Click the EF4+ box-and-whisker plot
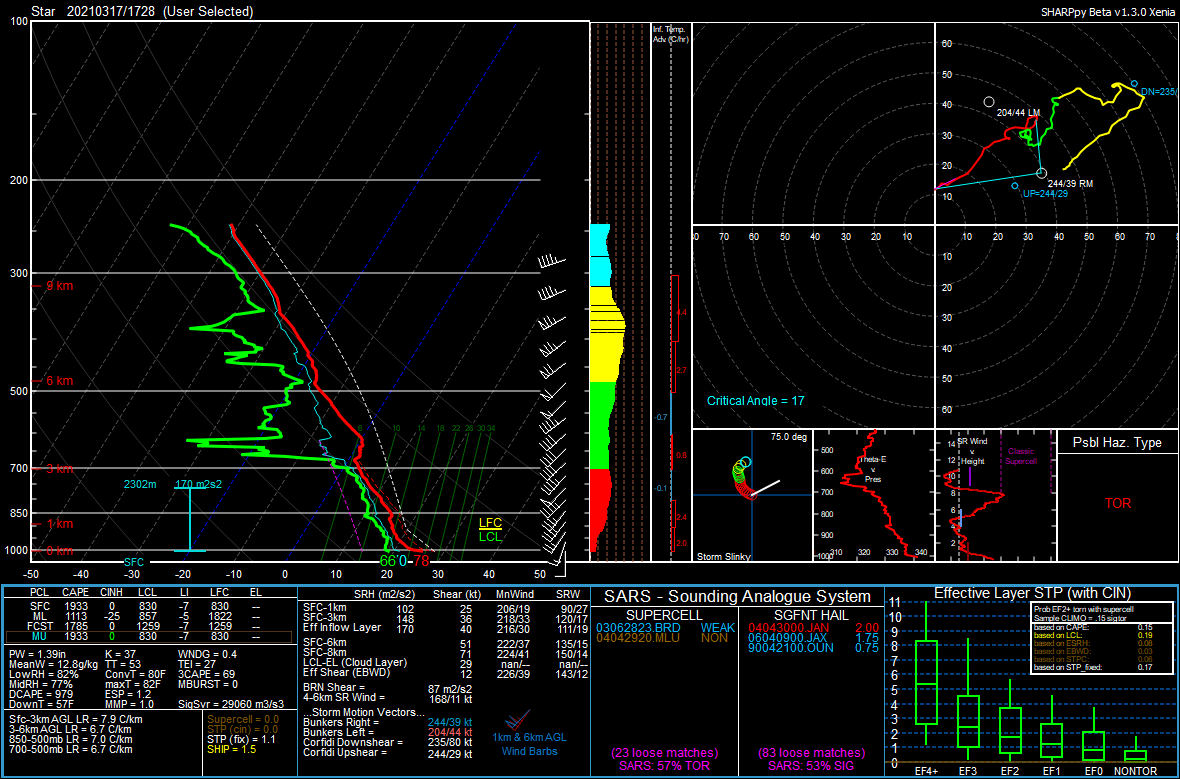 [x=926, y=673]
